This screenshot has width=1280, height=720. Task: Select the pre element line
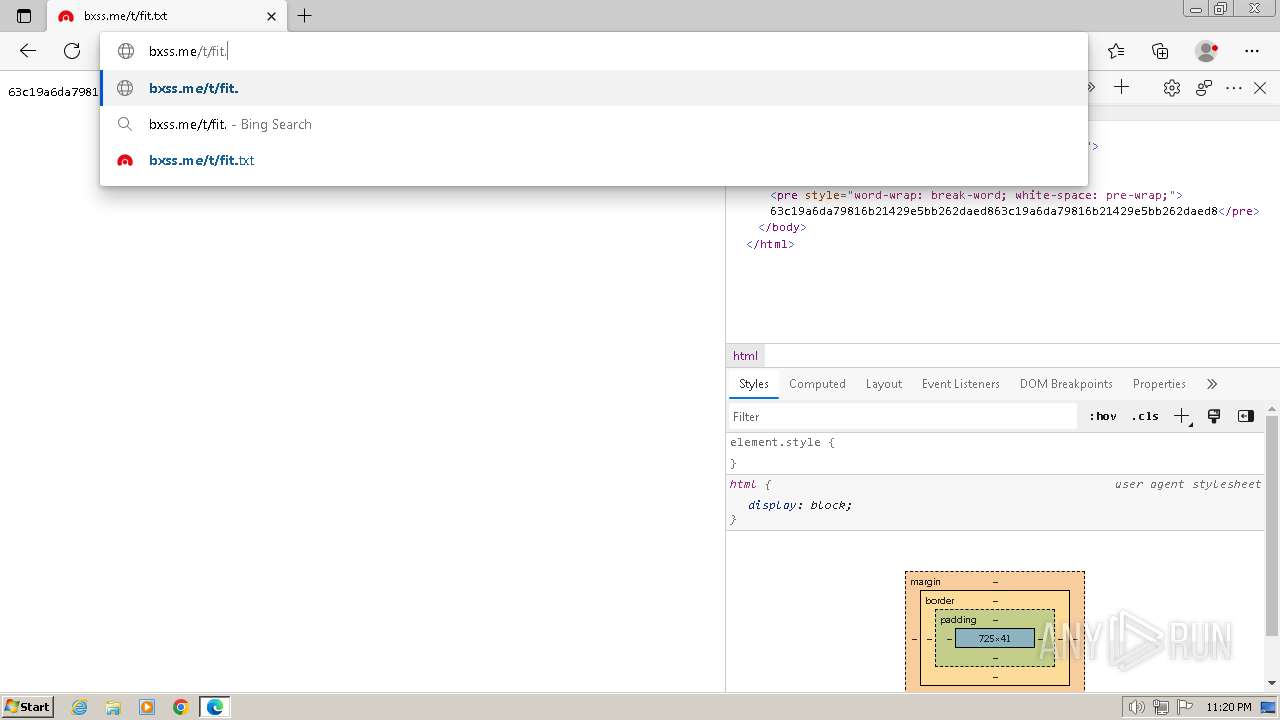coord(977,196)
